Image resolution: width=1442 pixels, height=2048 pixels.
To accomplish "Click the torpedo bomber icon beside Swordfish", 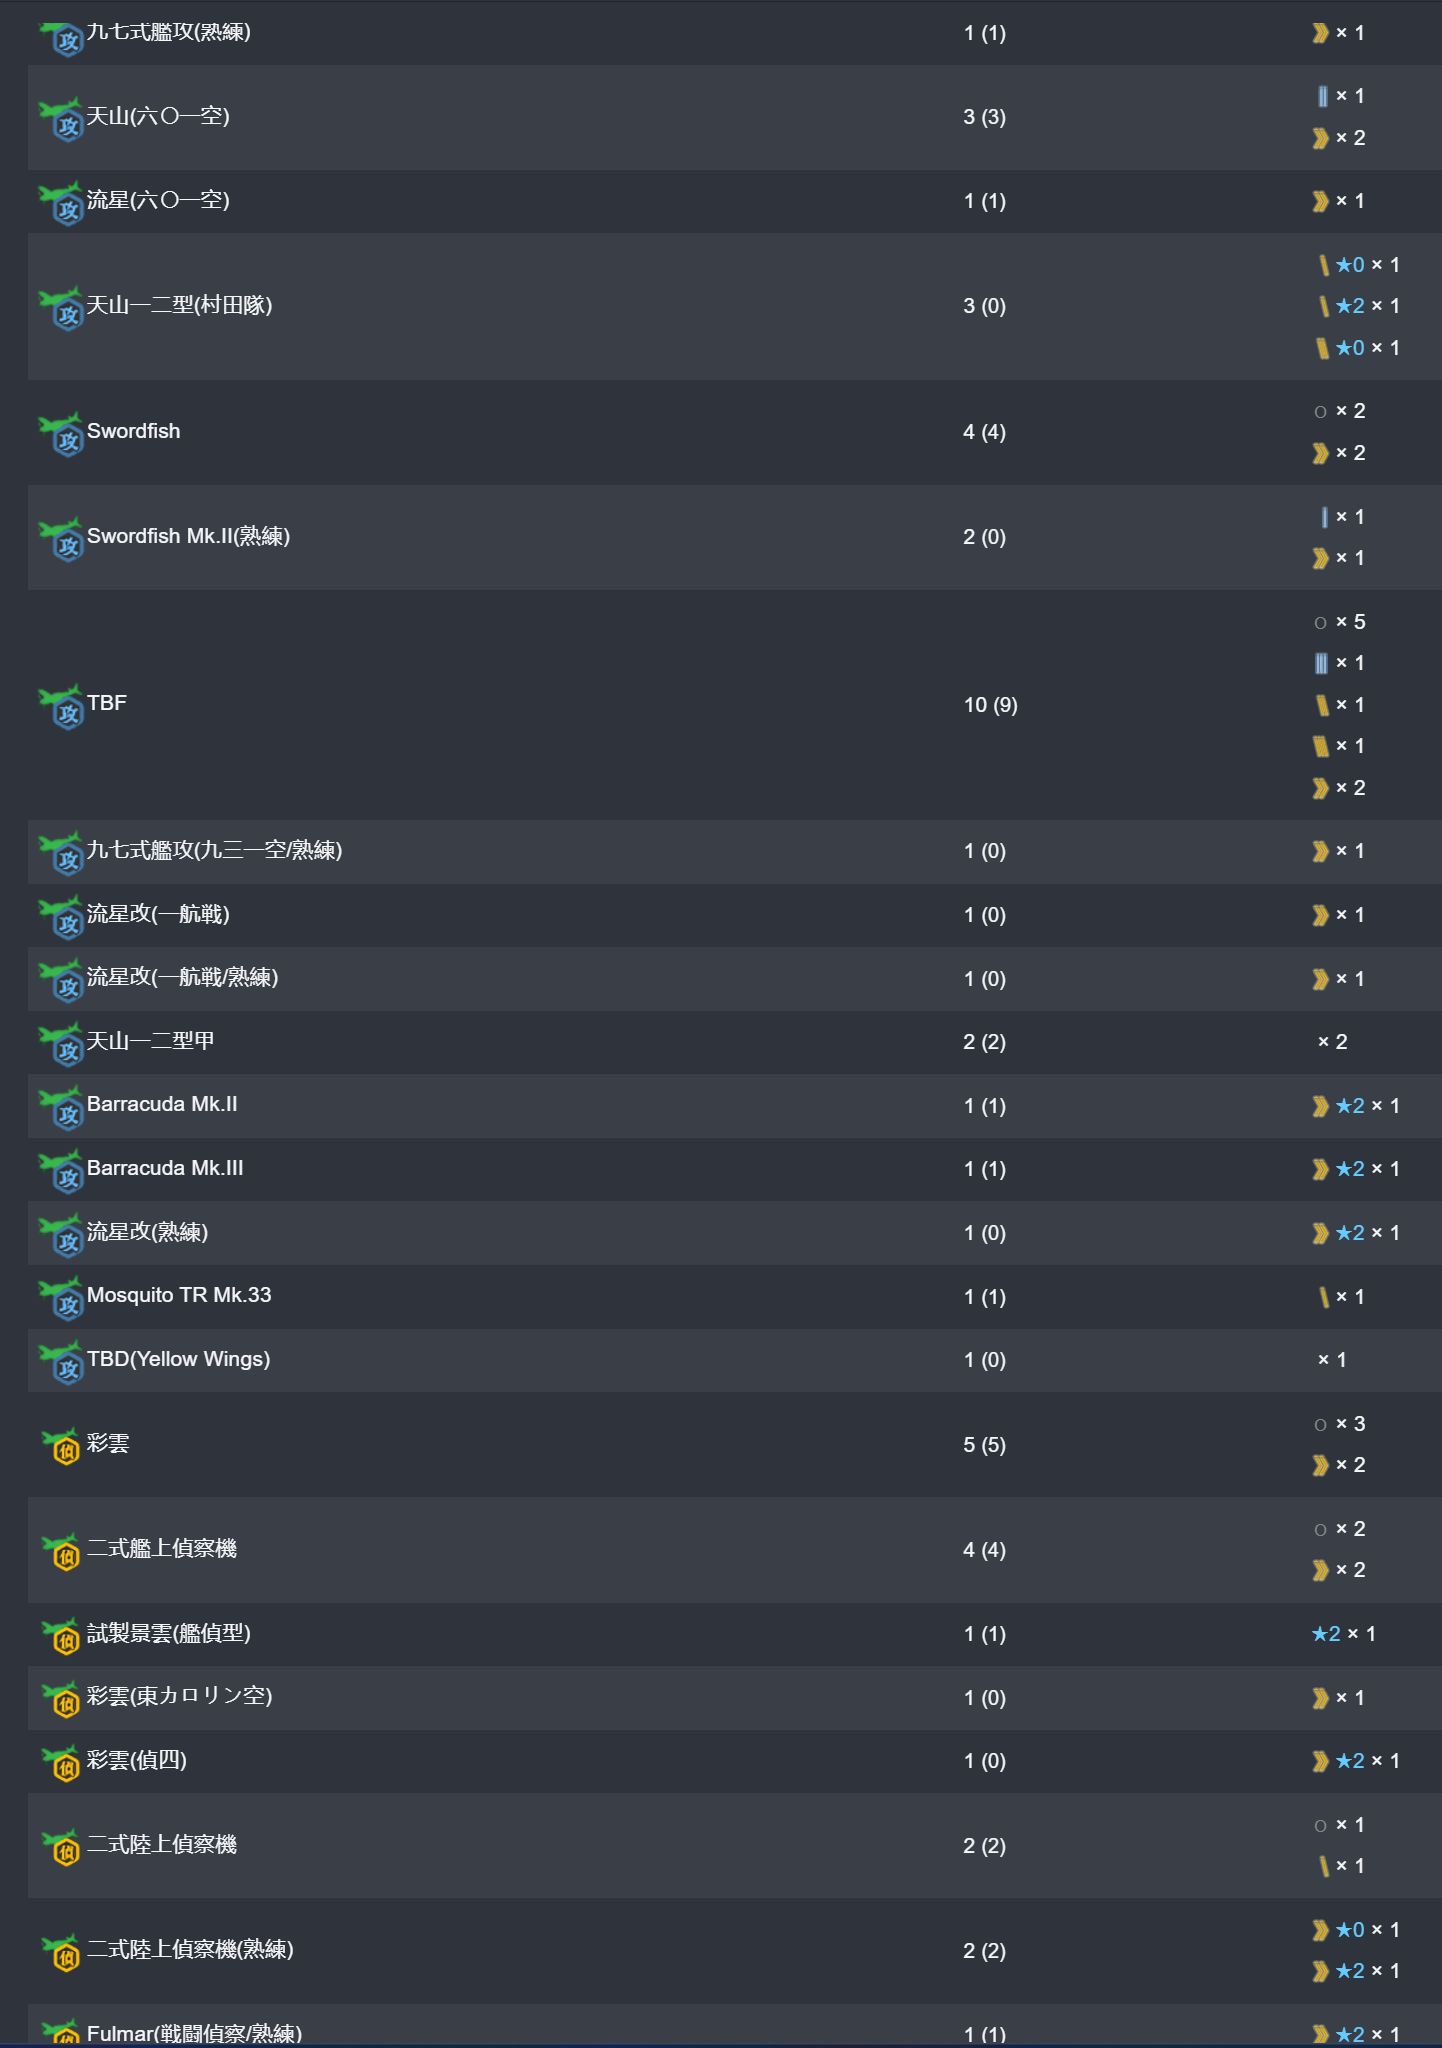I will click(61, 434).
